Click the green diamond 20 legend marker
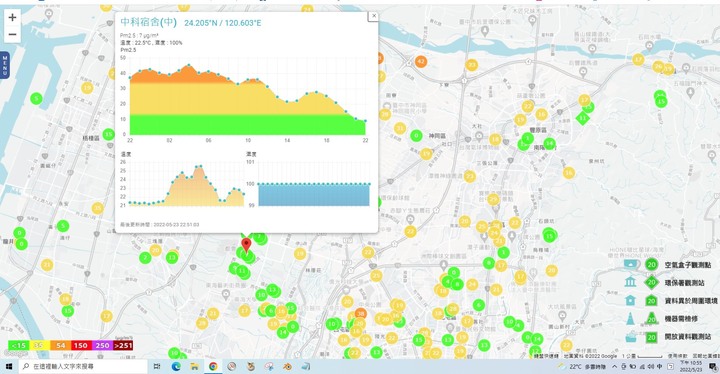 point(651,282)
